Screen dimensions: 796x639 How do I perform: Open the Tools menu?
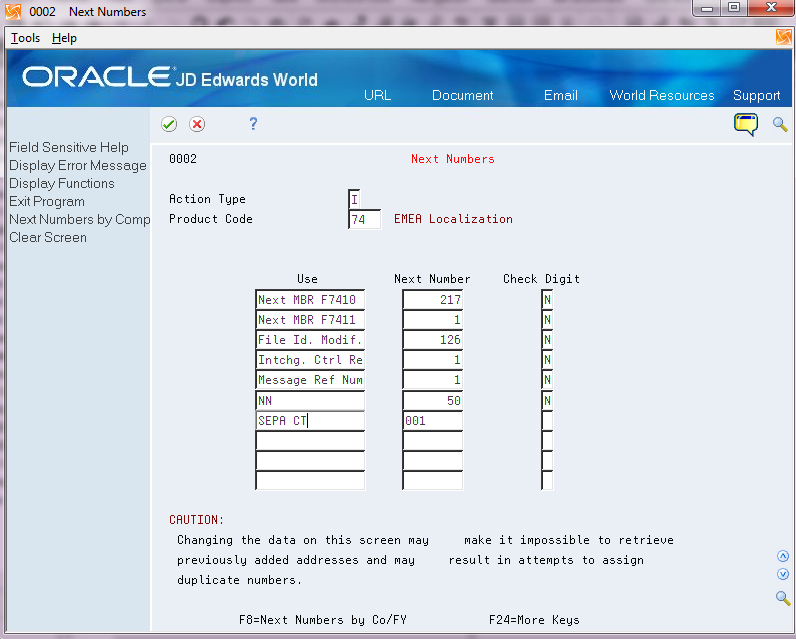(25, 38)
